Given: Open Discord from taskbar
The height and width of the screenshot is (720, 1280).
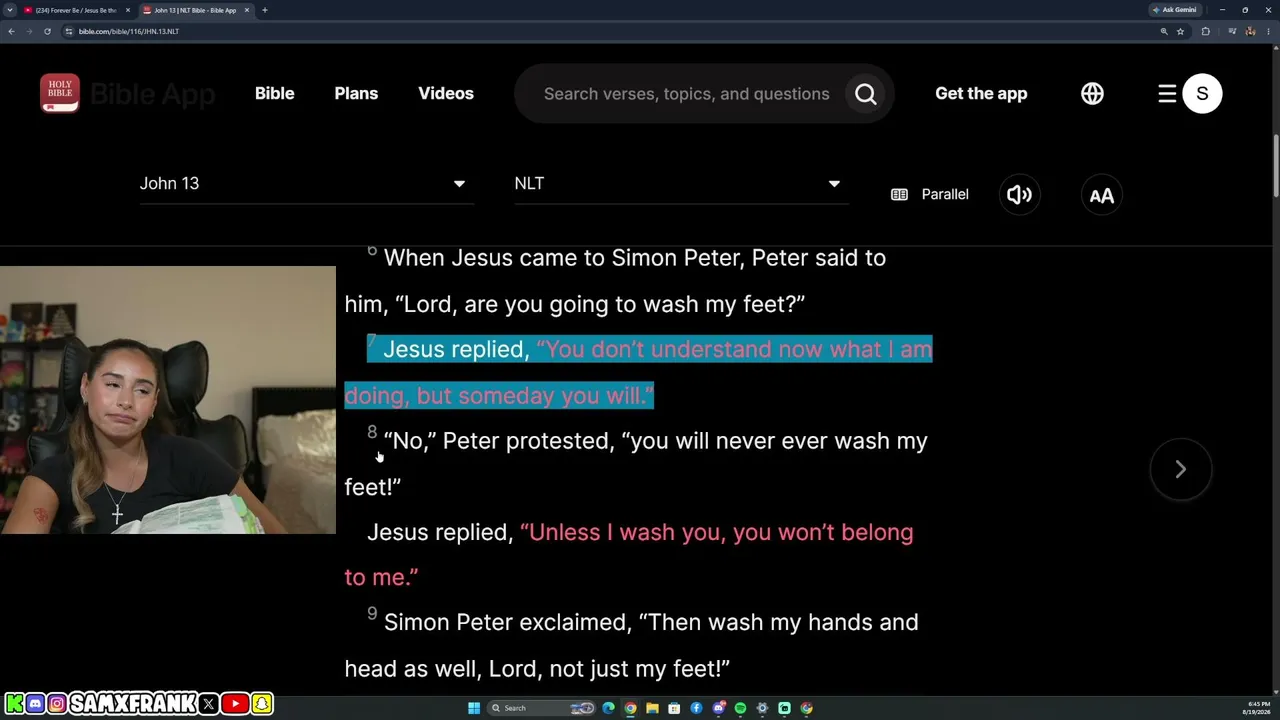Looking at the screenshot, I should (x=718, y=708).
